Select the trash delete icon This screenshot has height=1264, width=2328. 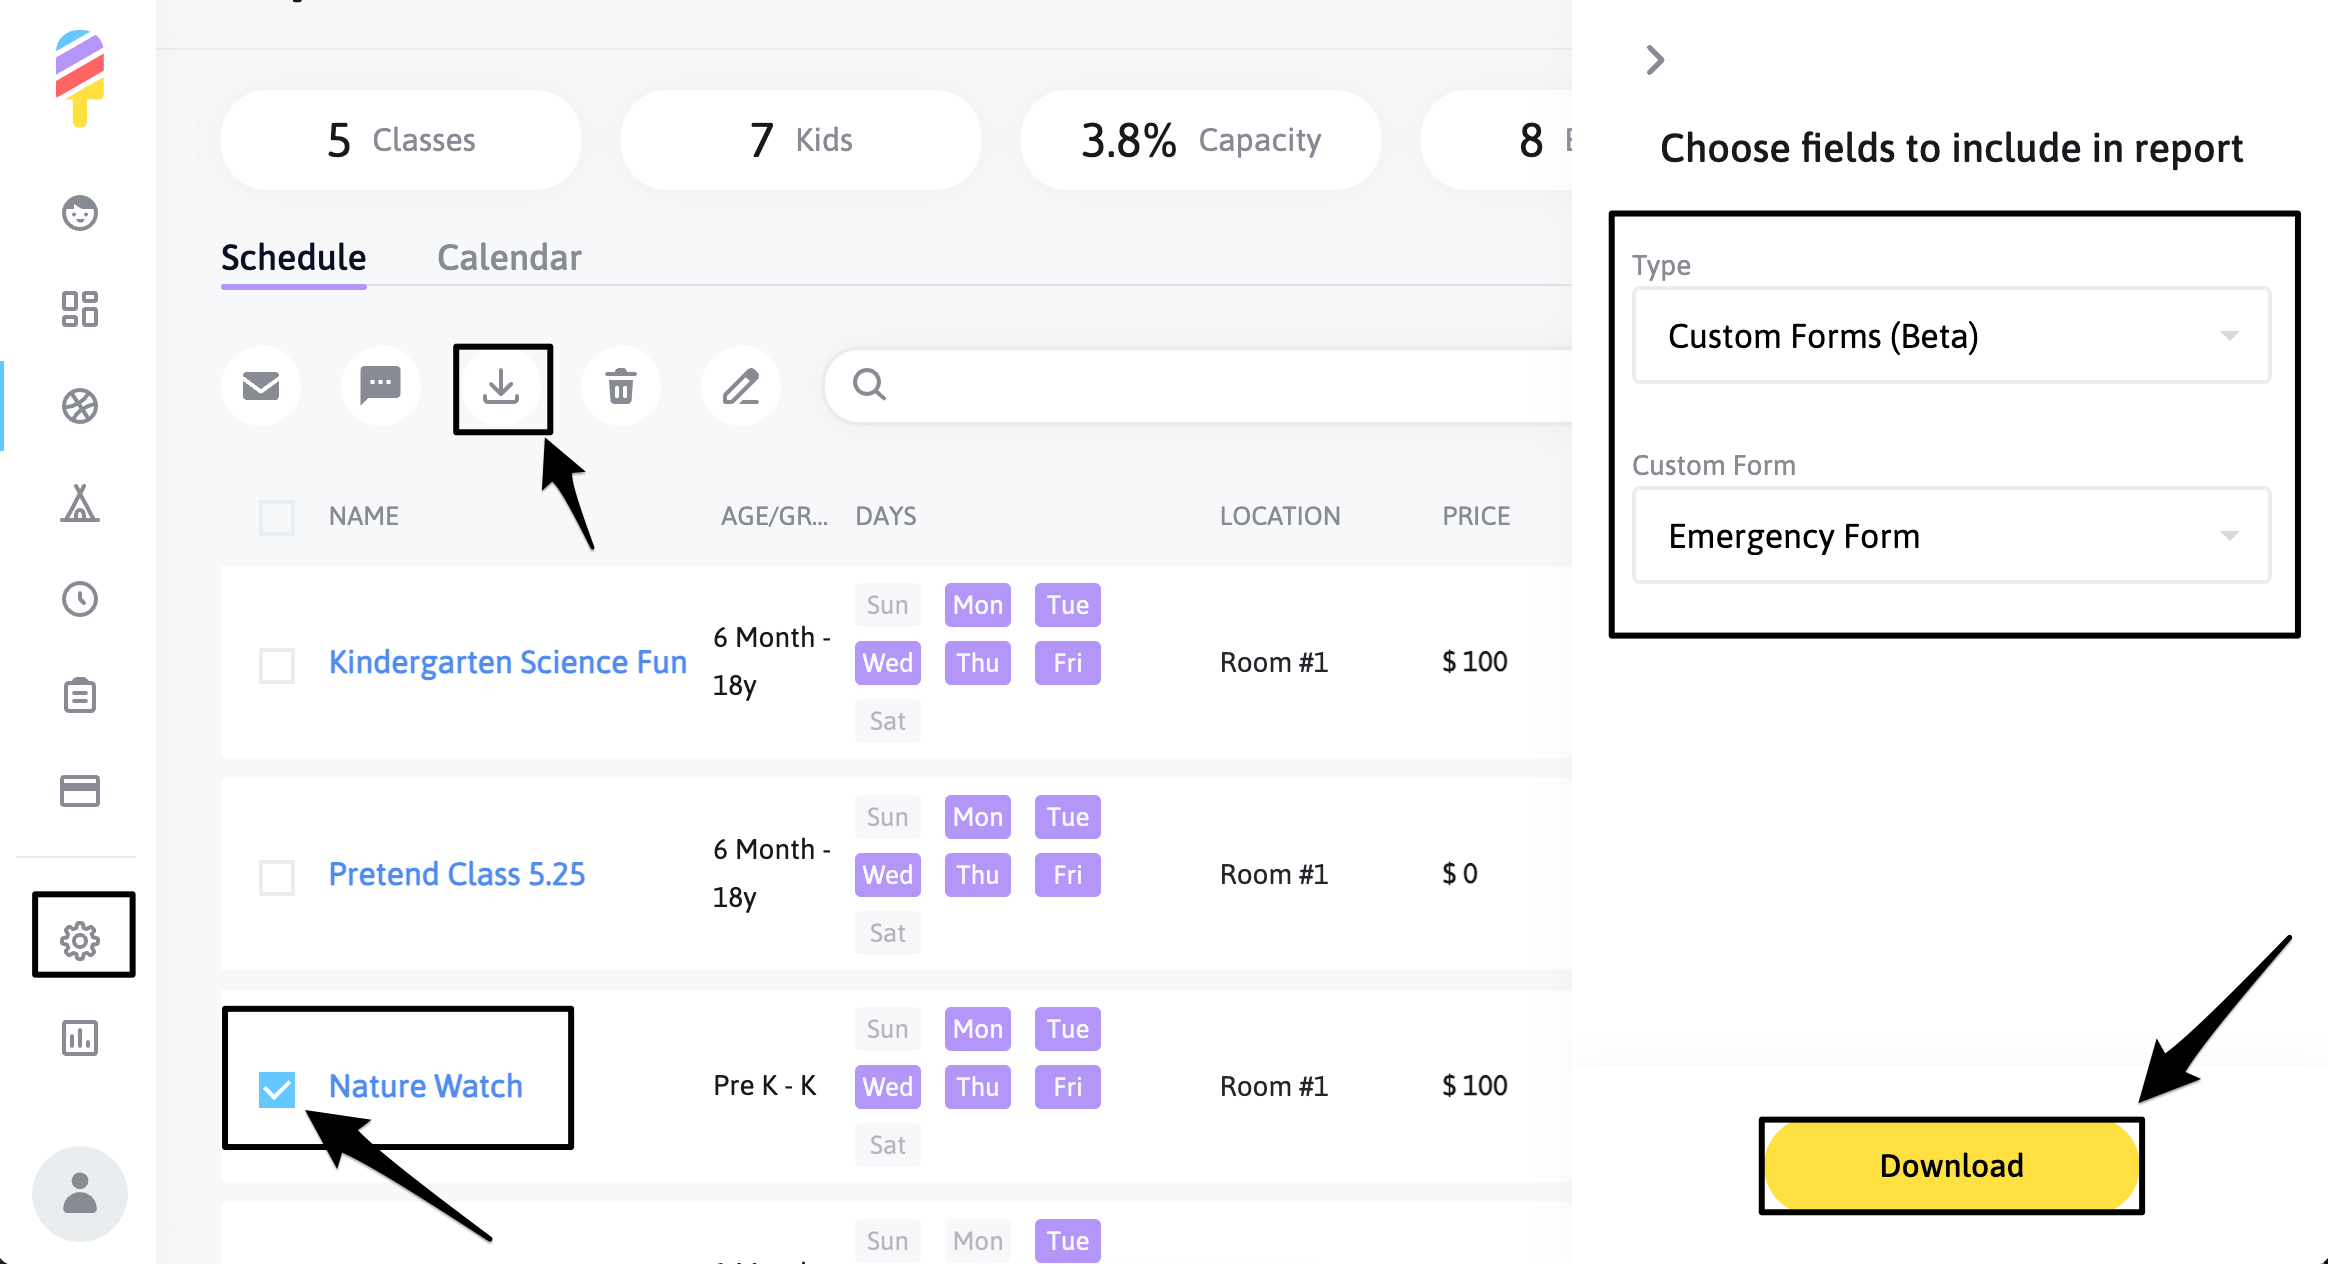point(621,386)
